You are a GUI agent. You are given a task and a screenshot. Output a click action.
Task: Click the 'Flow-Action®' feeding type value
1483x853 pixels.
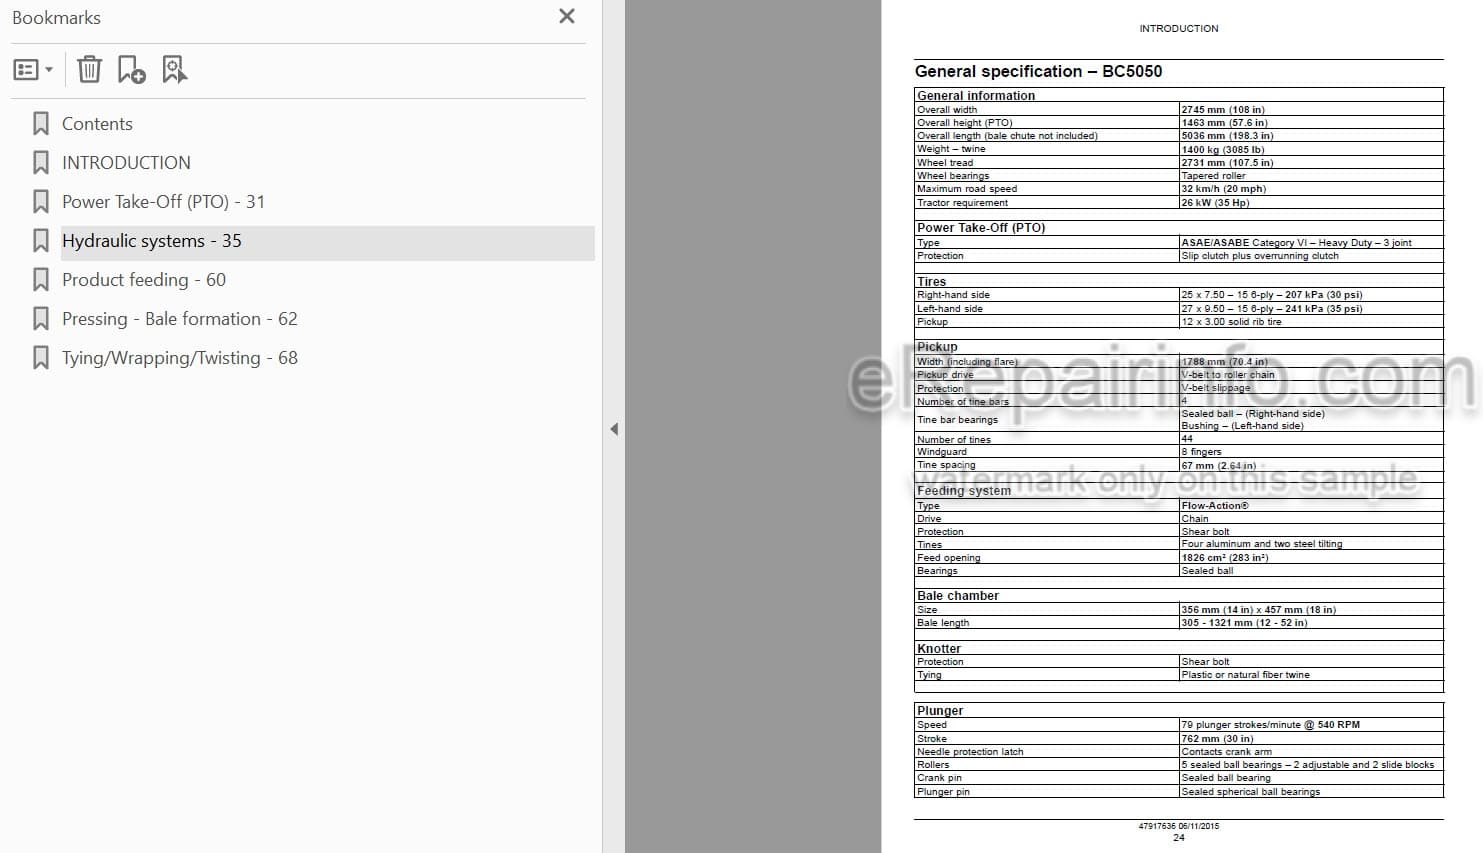[x=1215, y=506]
